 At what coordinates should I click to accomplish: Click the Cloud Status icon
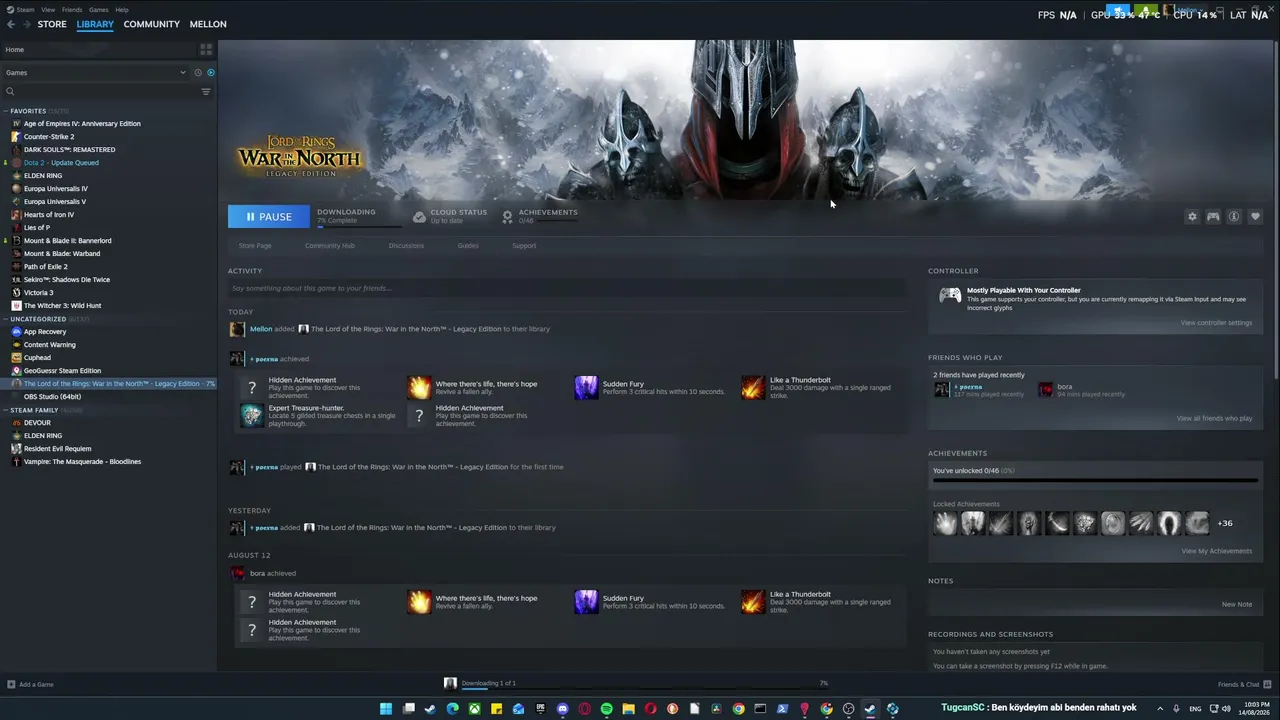click(x=420, y=216)
